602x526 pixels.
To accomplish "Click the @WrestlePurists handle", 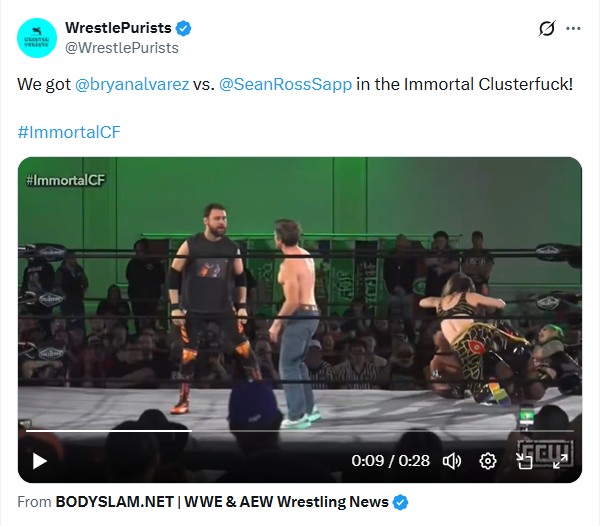I will click(x=122, y=48).
